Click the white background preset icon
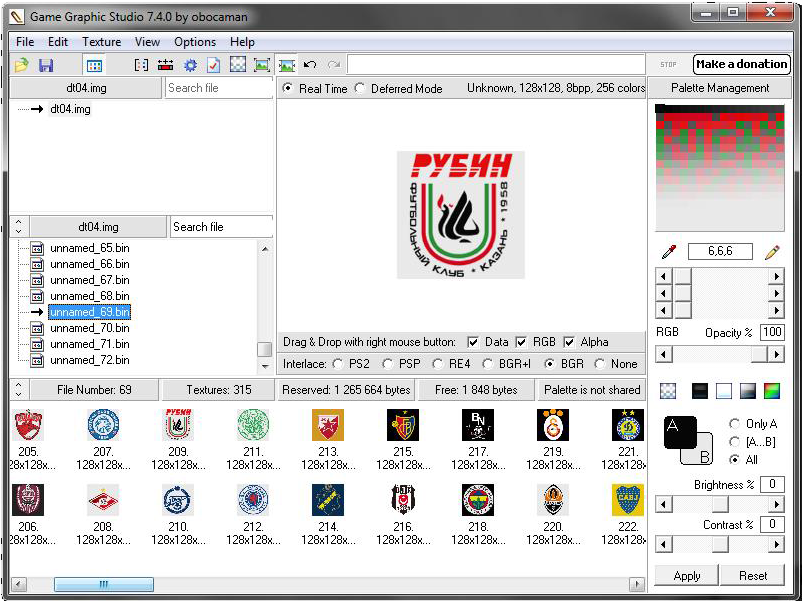Viewport: 802px width, 601px height. (724, 391)
